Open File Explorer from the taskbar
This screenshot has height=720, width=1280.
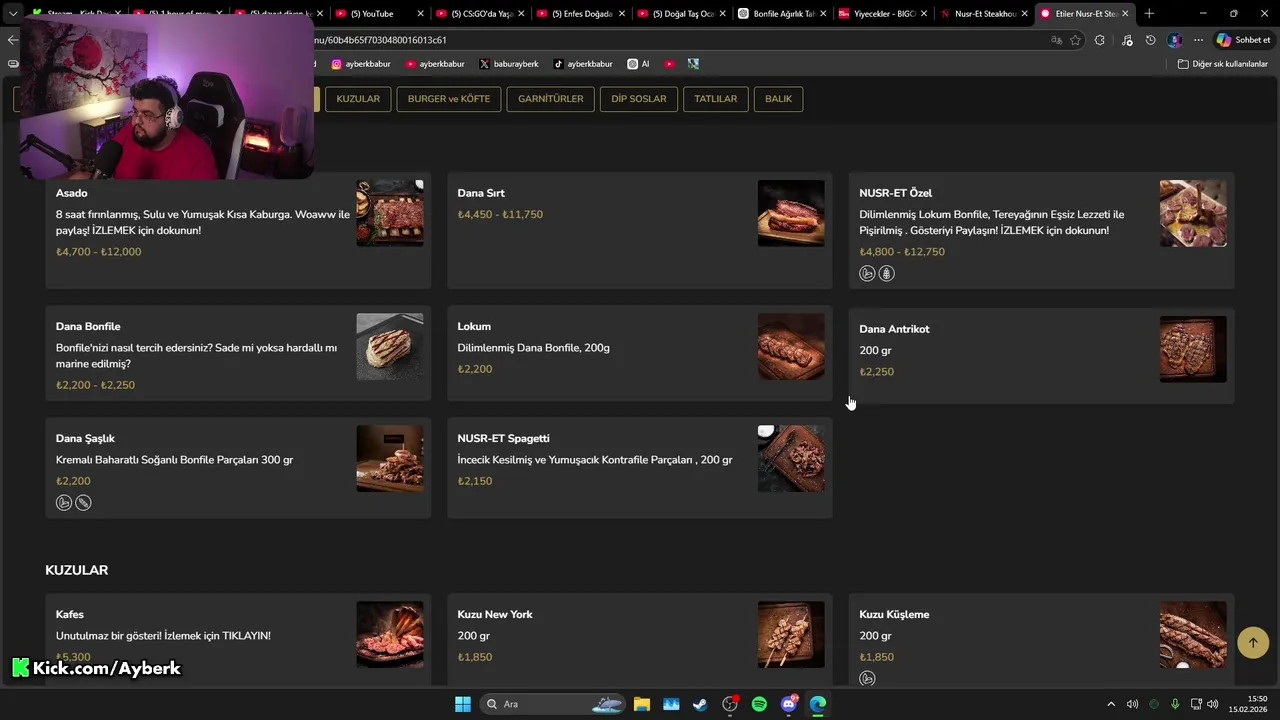click(641, 704)
